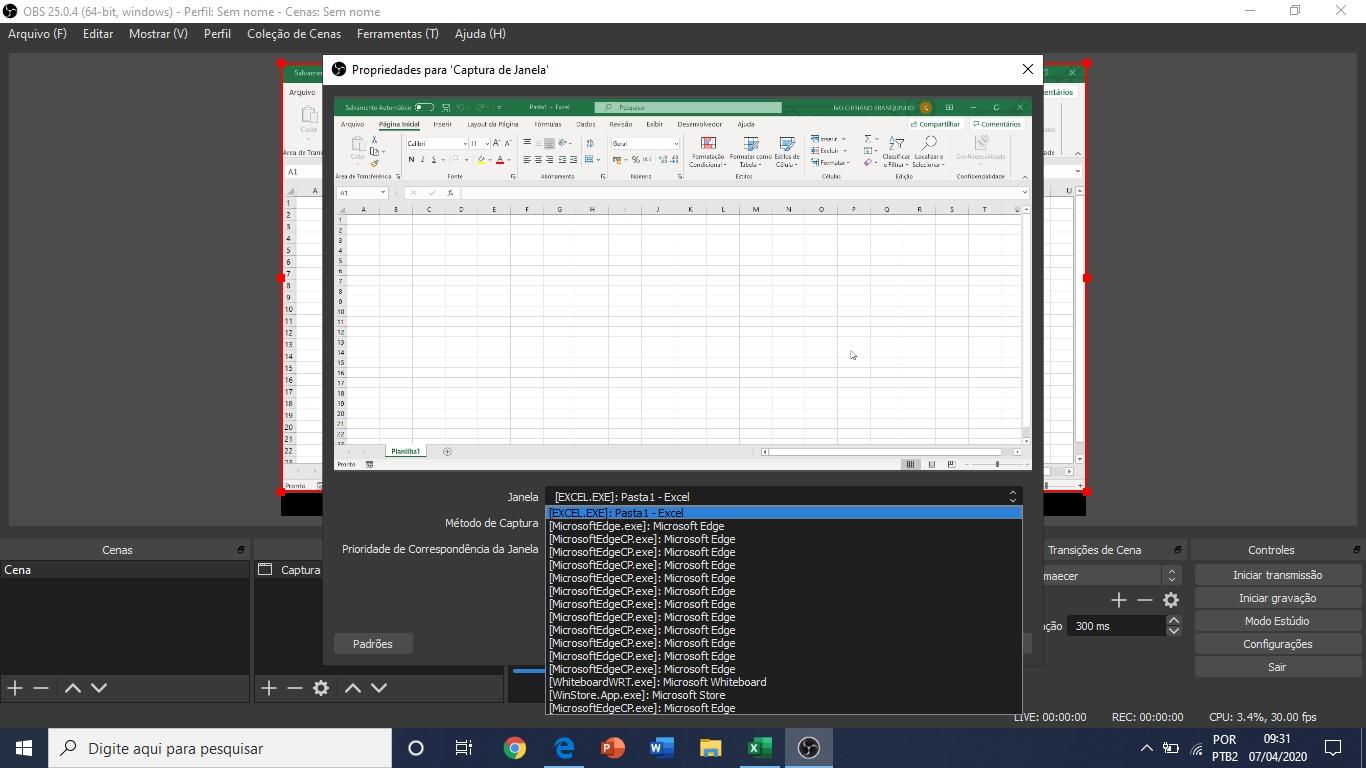Choose '[WinStore.App.exe]: Microsoft Store' window

(x=783, y=695)
